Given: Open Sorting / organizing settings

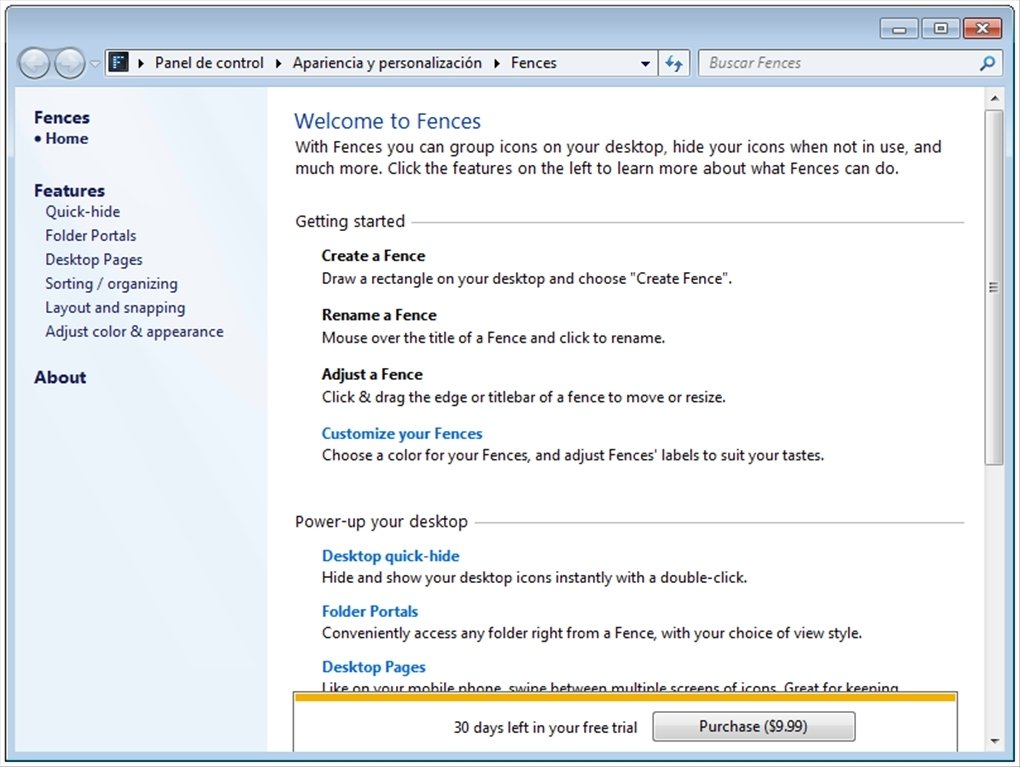Looking at the screenshot, I should (111, 284).
